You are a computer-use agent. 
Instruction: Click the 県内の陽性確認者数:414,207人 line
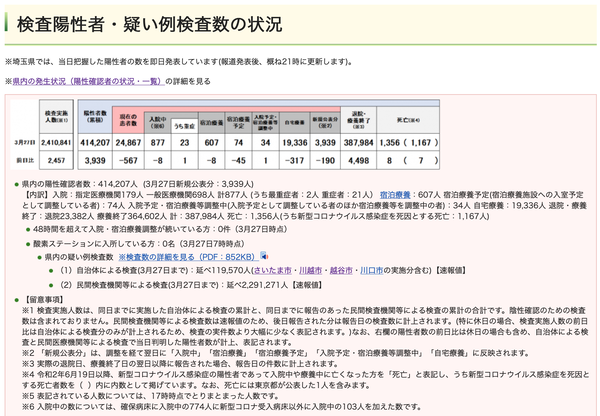pyautogui.click(x=138, y=184)
